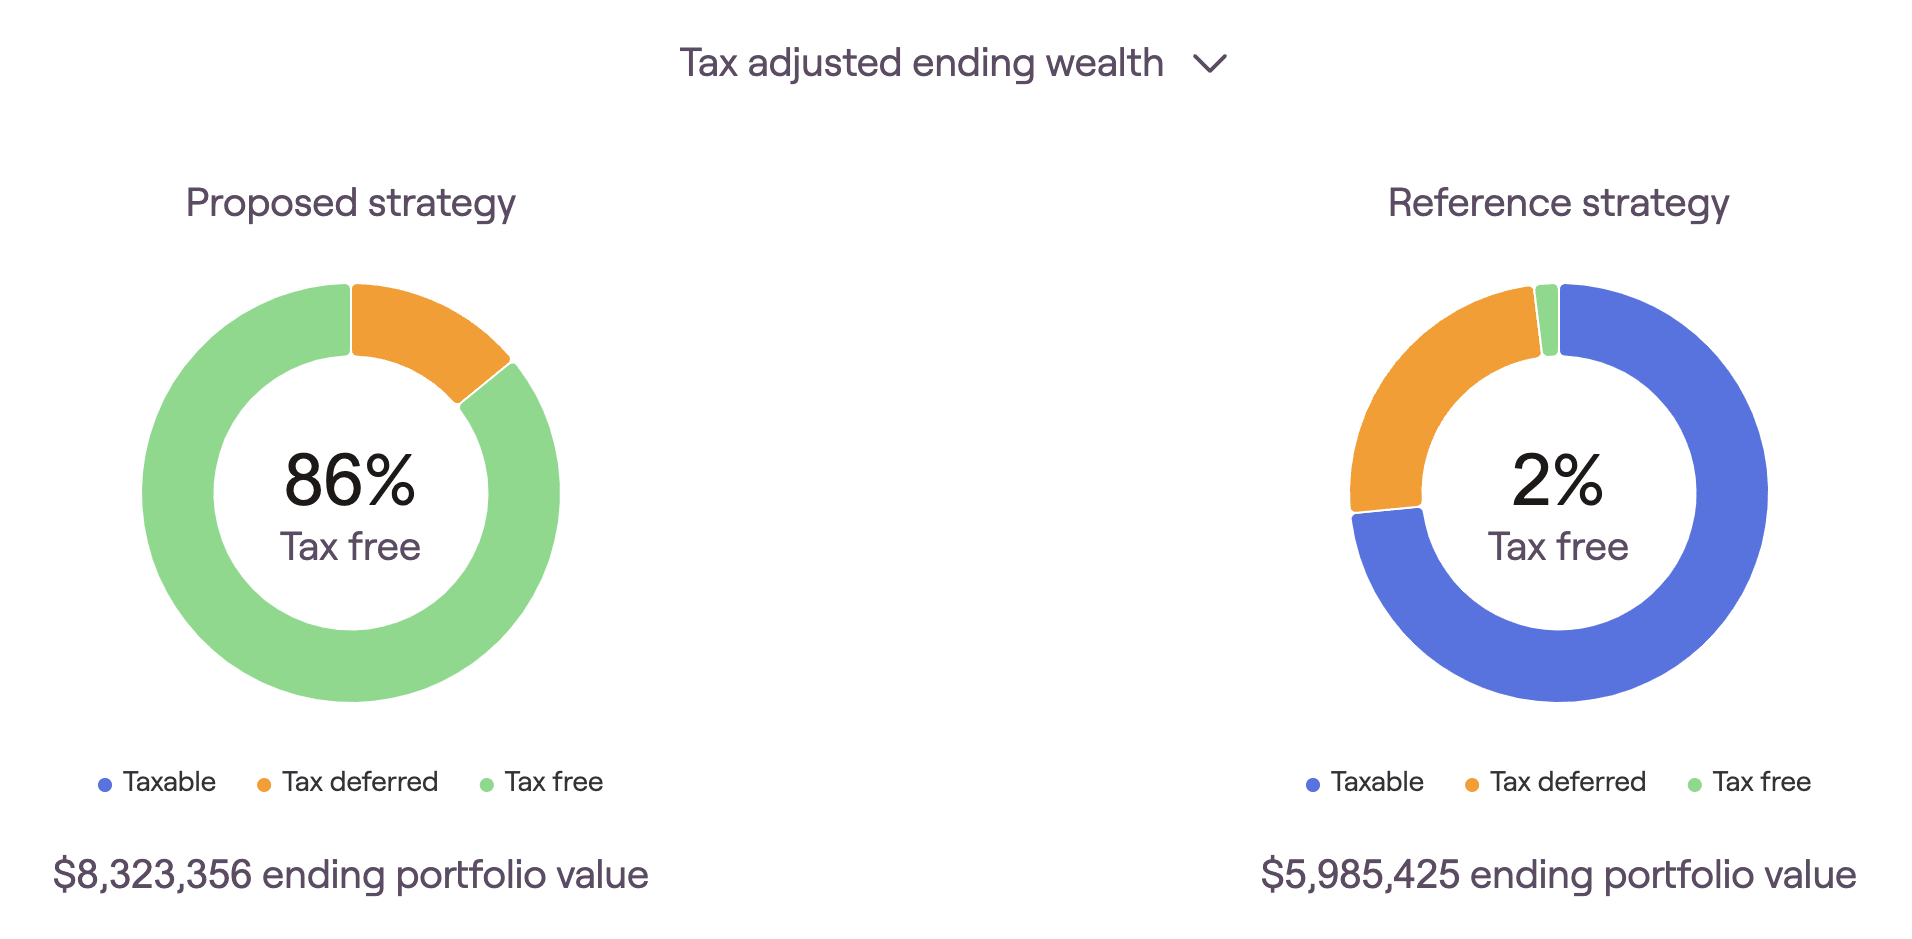
Task: Toggle Tax deferred legend dot under Proposed strategy
Action: click(x=264, y=785)
